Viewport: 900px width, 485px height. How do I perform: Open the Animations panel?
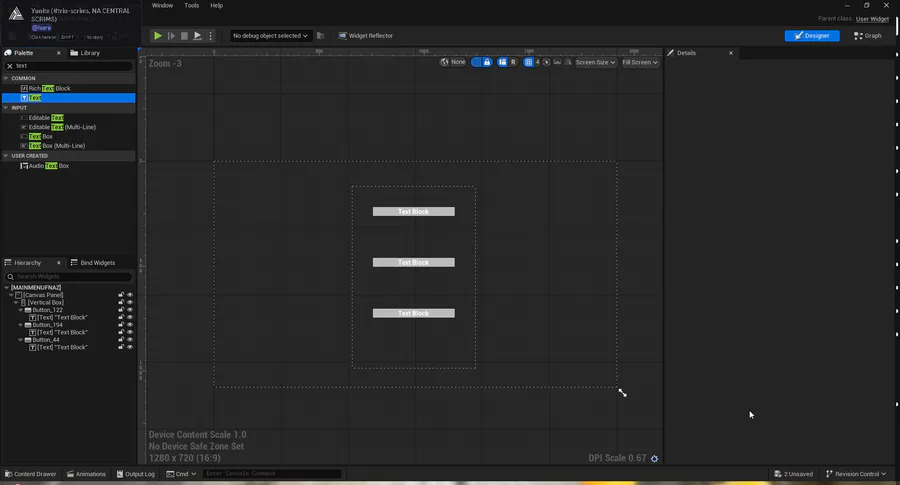pos(86,474)
